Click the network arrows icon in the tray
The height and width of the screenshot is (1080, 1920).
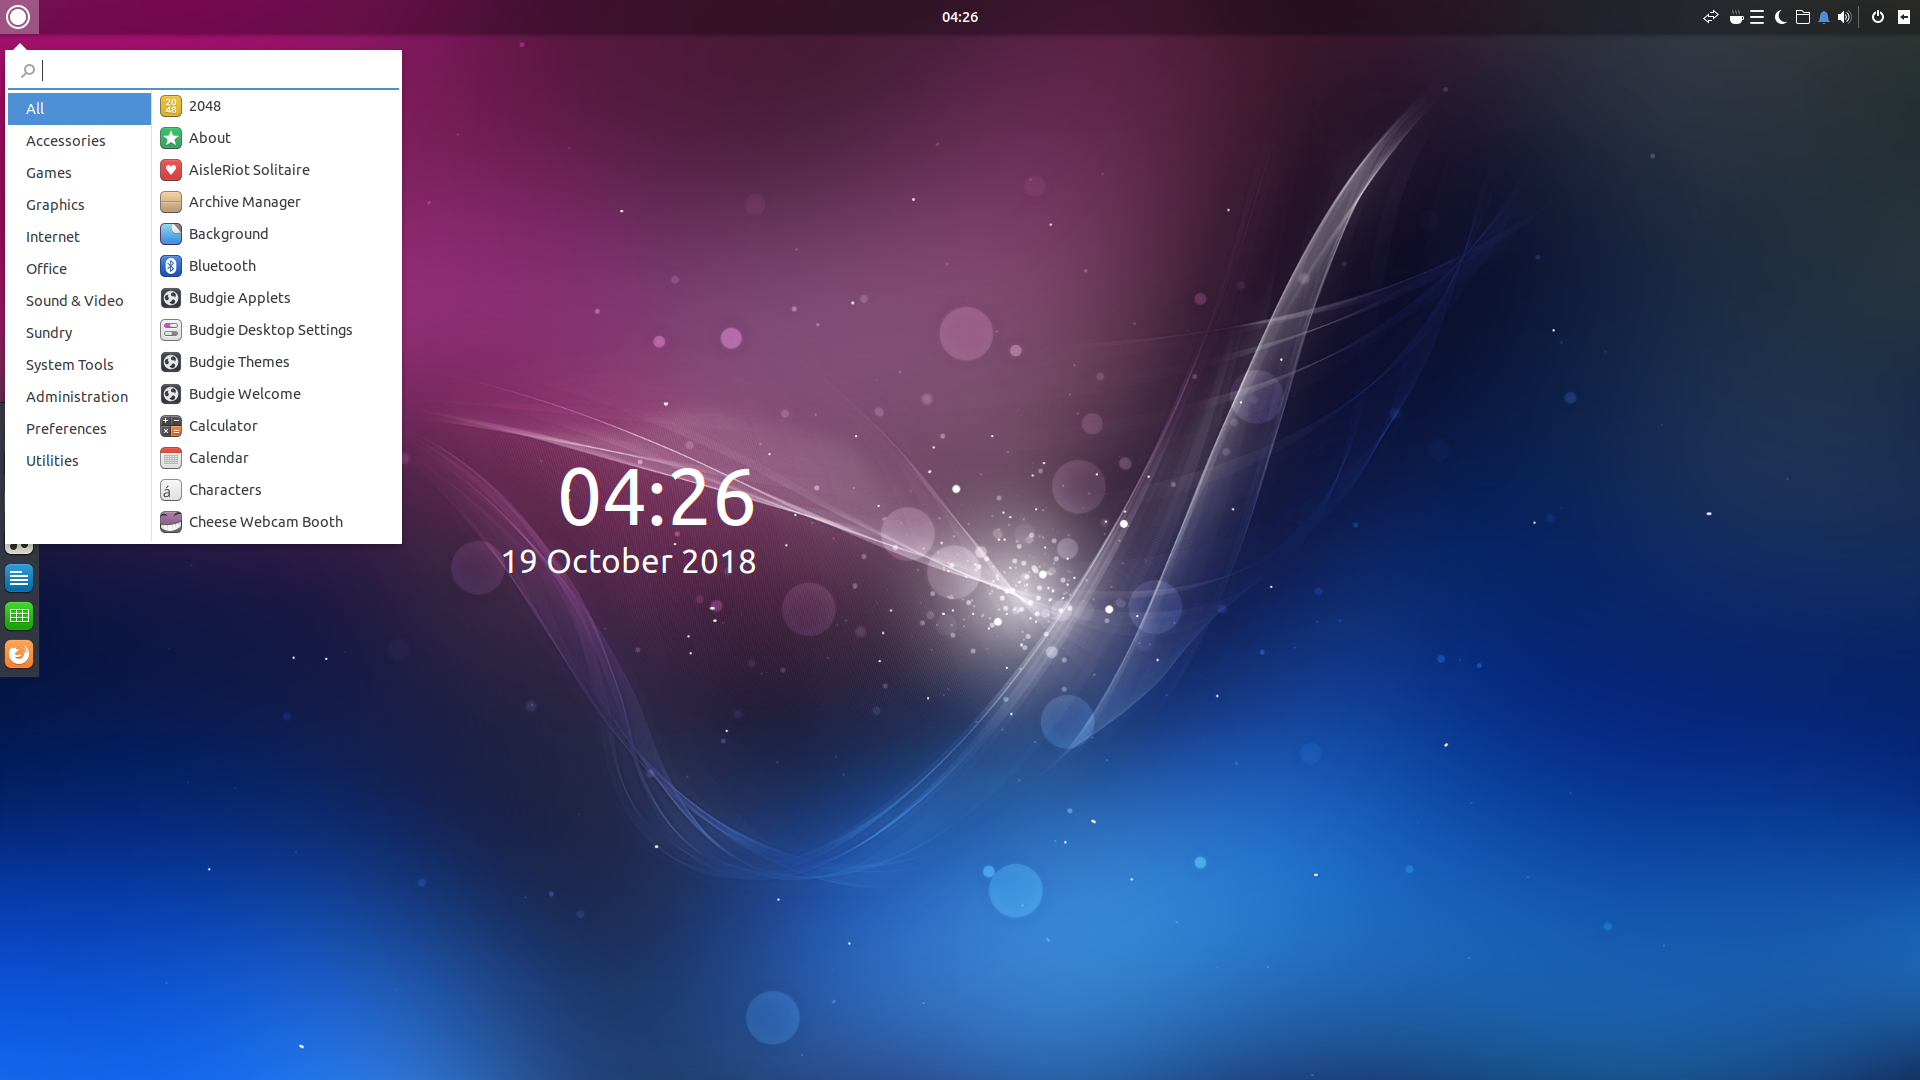pyautogui.click(x=1710, y=17)
